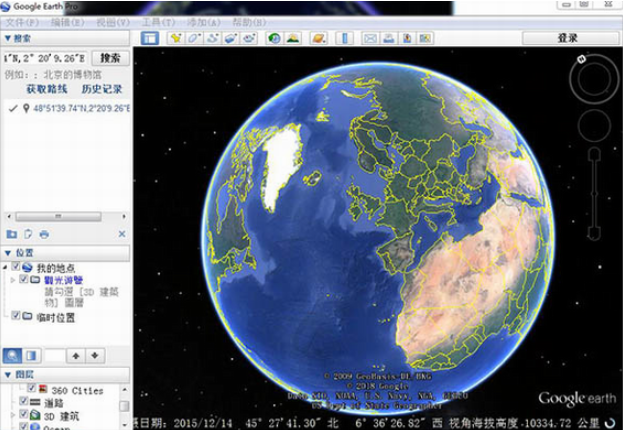Image resolution: width=623 pixels, height=430 pixels.
Task: Toggle the 360 Cities layer checkbox
Action: pos(32,389)
